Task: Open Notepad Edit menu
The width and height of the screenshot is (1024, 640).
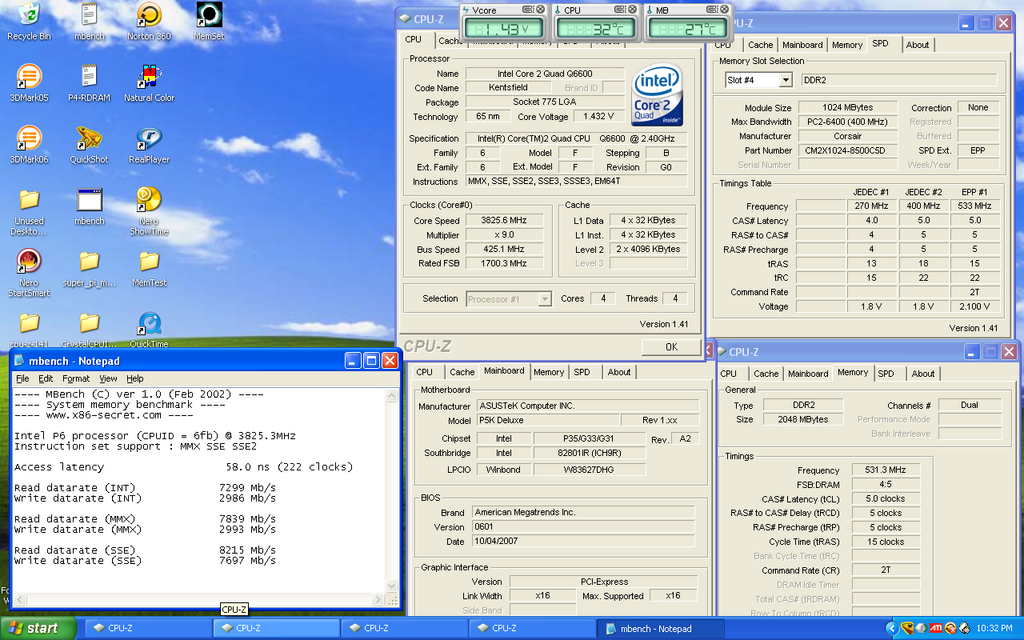Action: coord(46,379)
